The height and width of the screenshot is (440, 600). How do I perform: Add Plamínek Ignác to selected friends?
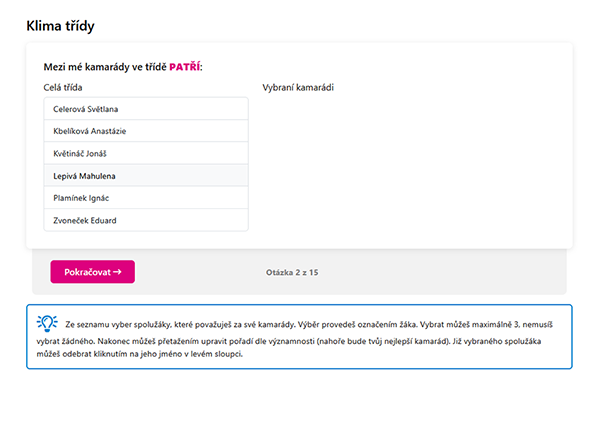pos(146,198)
